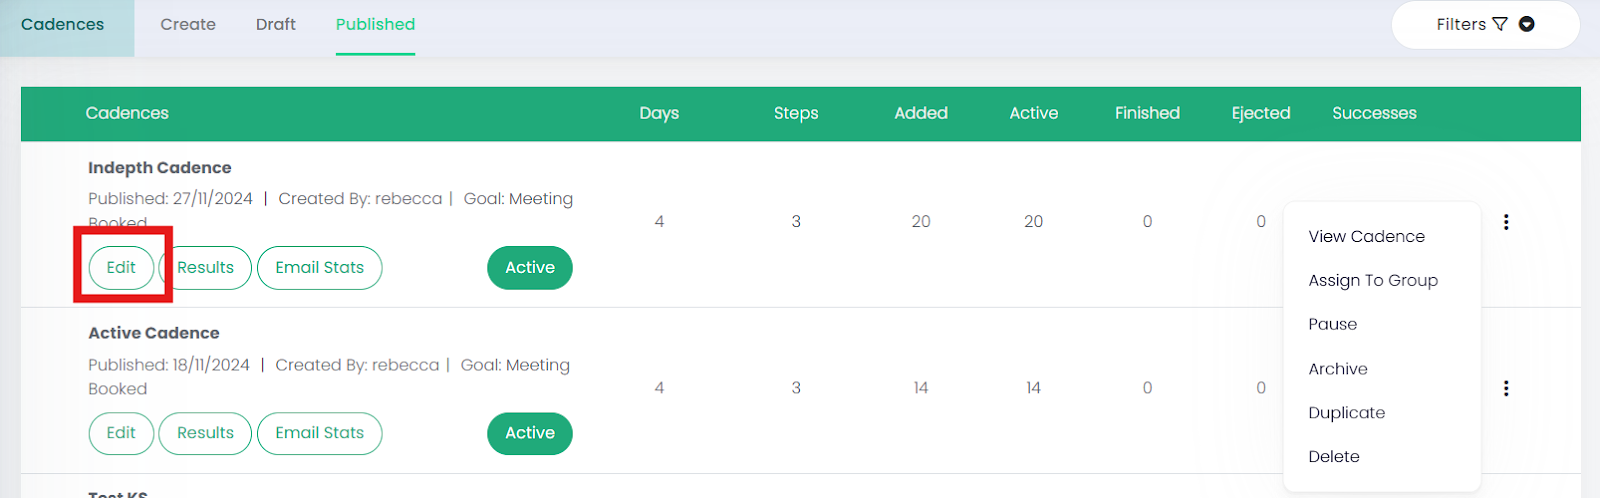1600x498 pixels.
Task: Edit the Indepth Cadence
Action: click(x=121, y=268)
